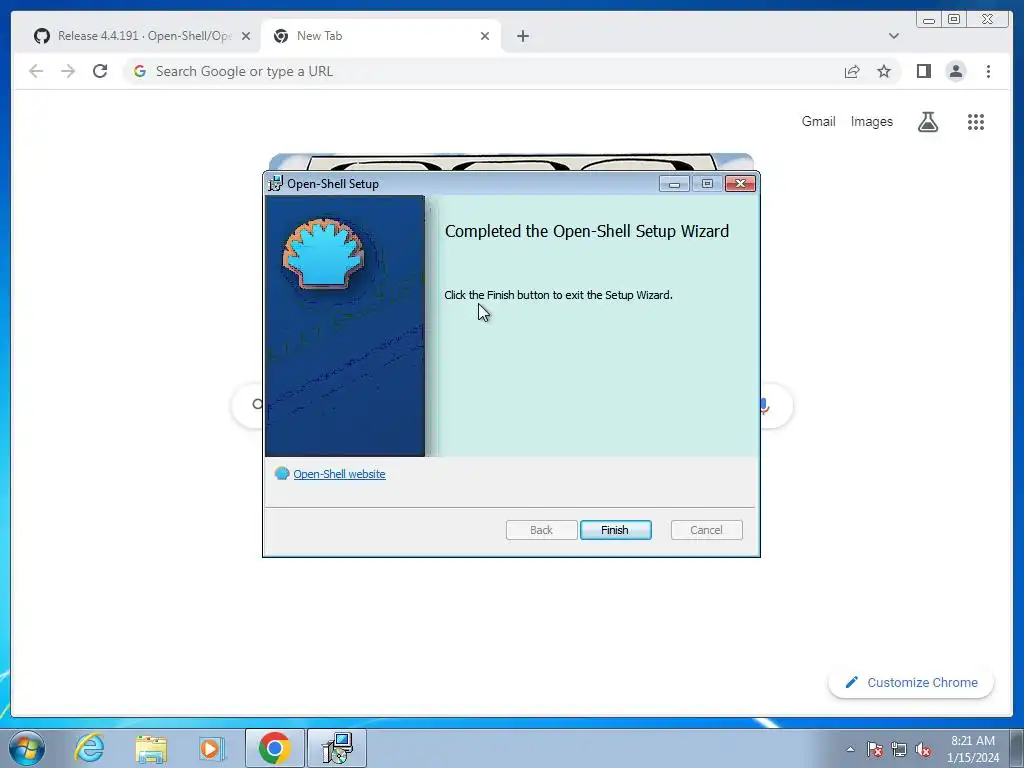Click "Completed the Open-Shell Setup Wizard" heading
The image size is (1024, 768).
(586, 231)
